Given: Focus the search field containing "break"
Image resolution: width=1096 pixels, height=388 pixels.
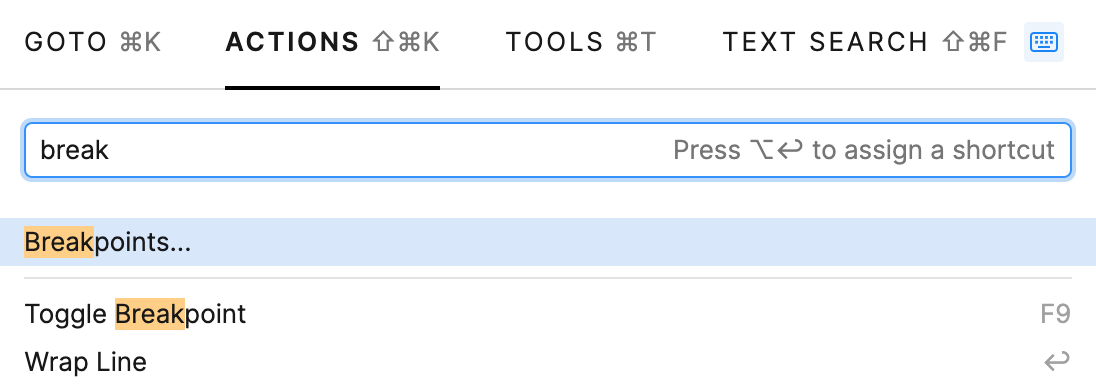Looking at the screenshot, I should [x=547, y=150].
